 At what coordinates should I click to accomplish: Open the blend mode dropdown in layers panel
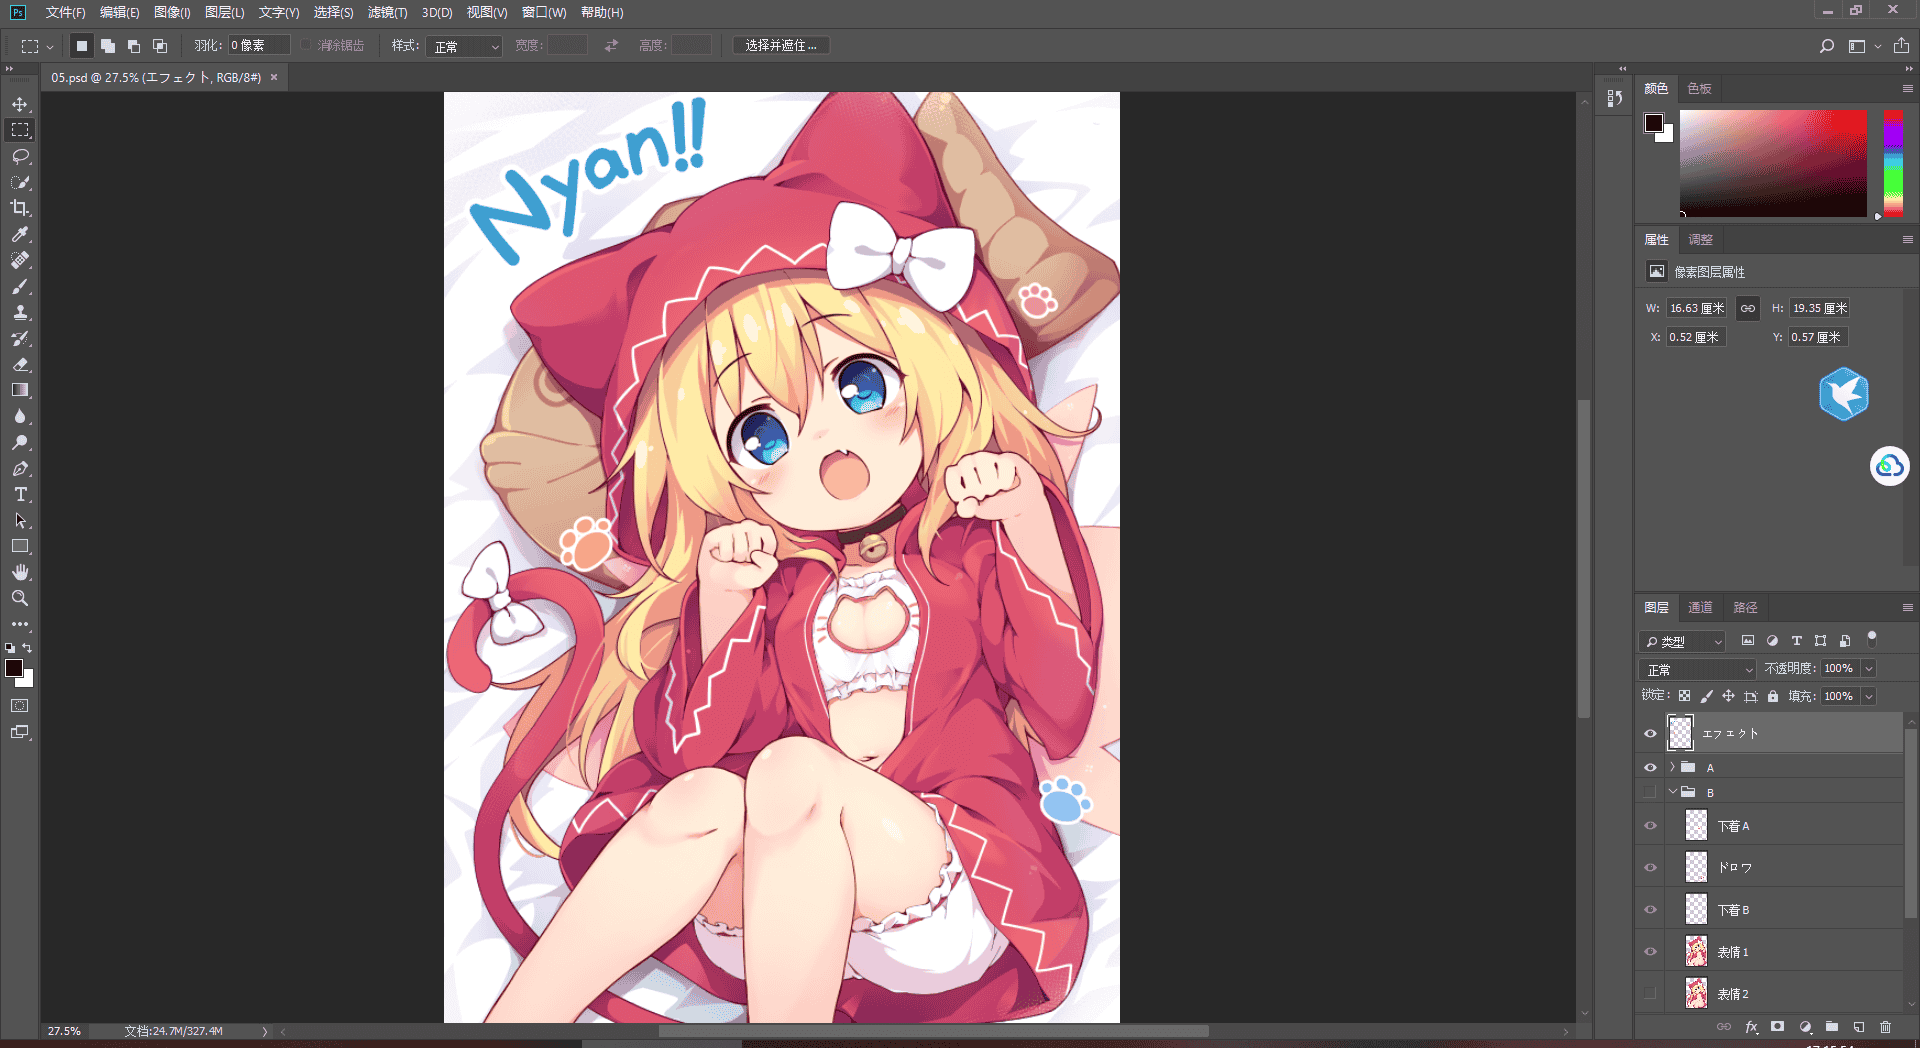1698,669
